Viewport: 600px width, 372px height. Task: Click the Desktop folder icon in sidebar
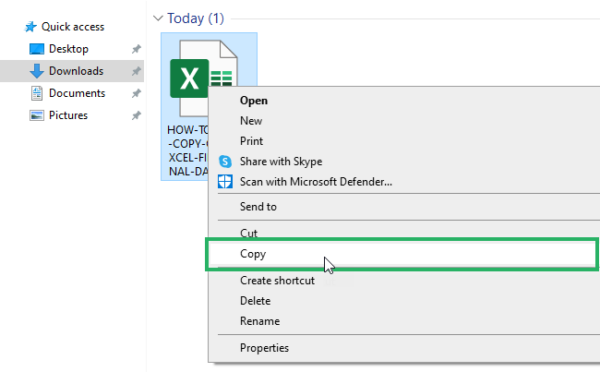[x=37, y=49]
